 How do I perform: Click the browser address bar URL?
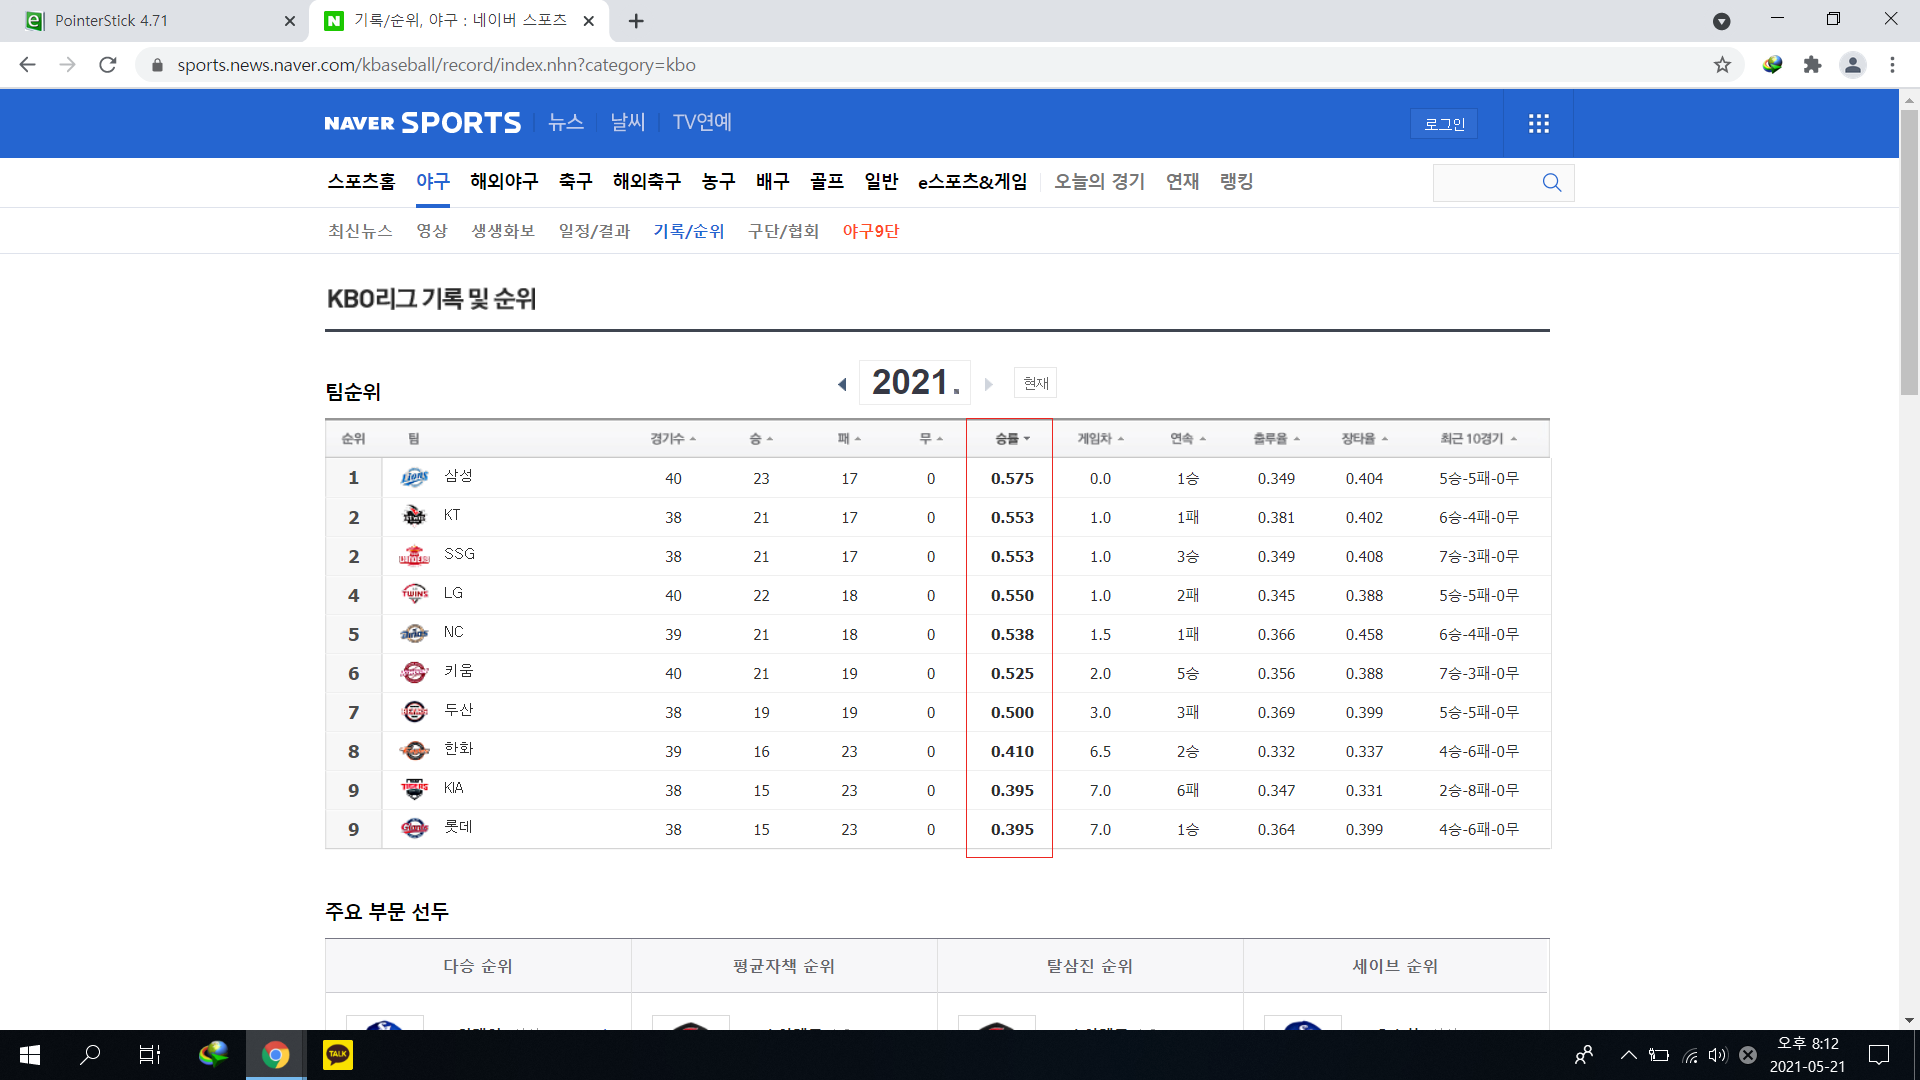(x=436, y=65)
